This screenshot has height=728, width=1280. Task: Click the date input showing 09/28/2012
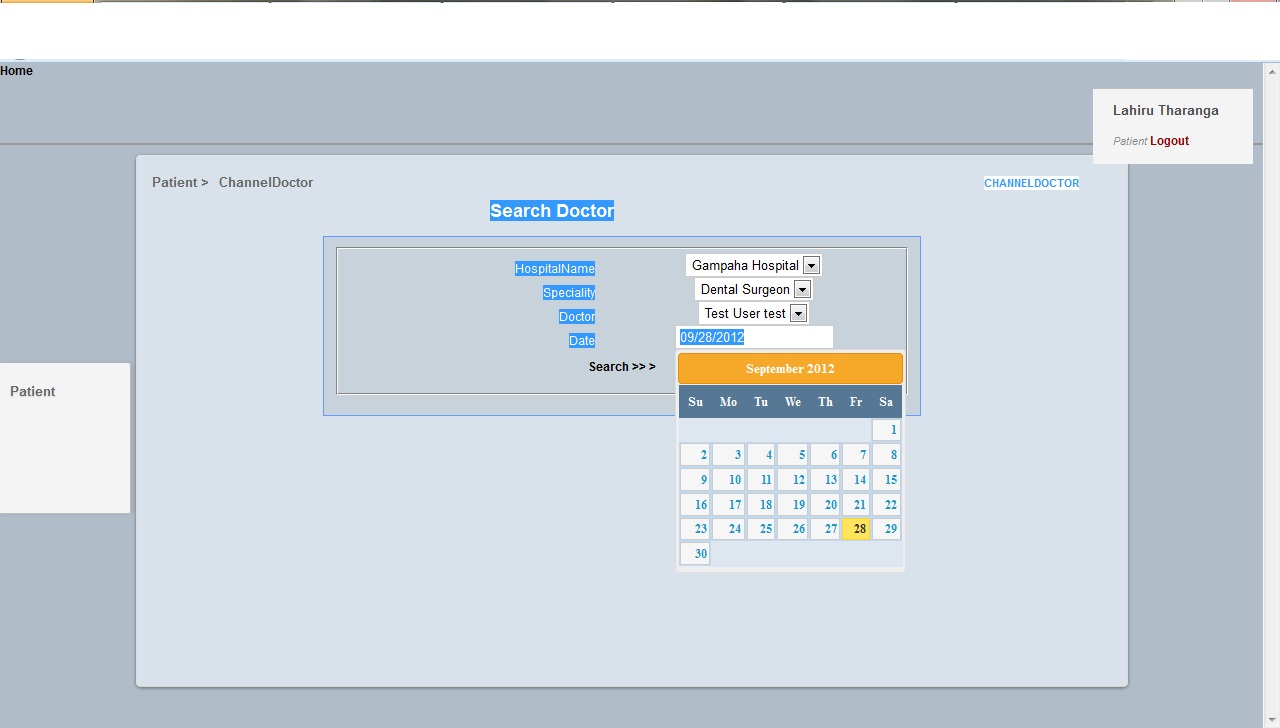click(755, 337)
